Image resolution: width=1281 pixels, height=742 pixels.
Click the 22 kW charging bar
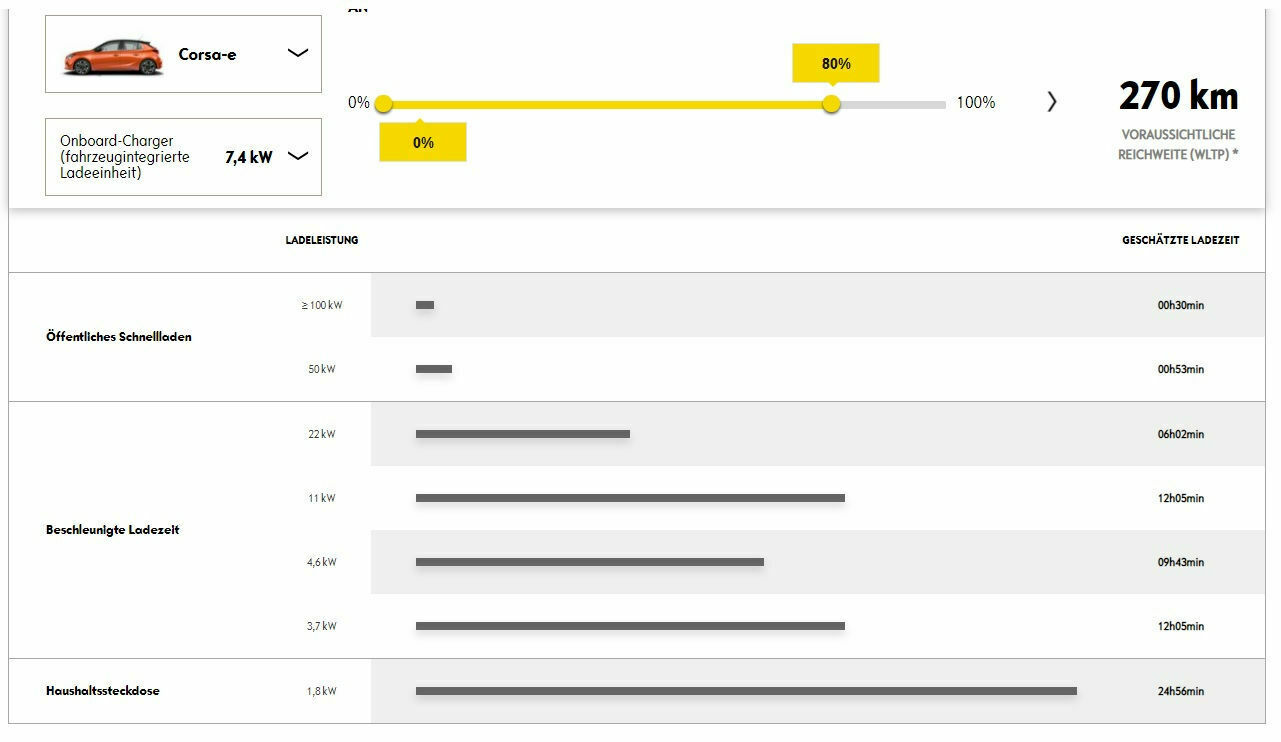pos(522,434)
